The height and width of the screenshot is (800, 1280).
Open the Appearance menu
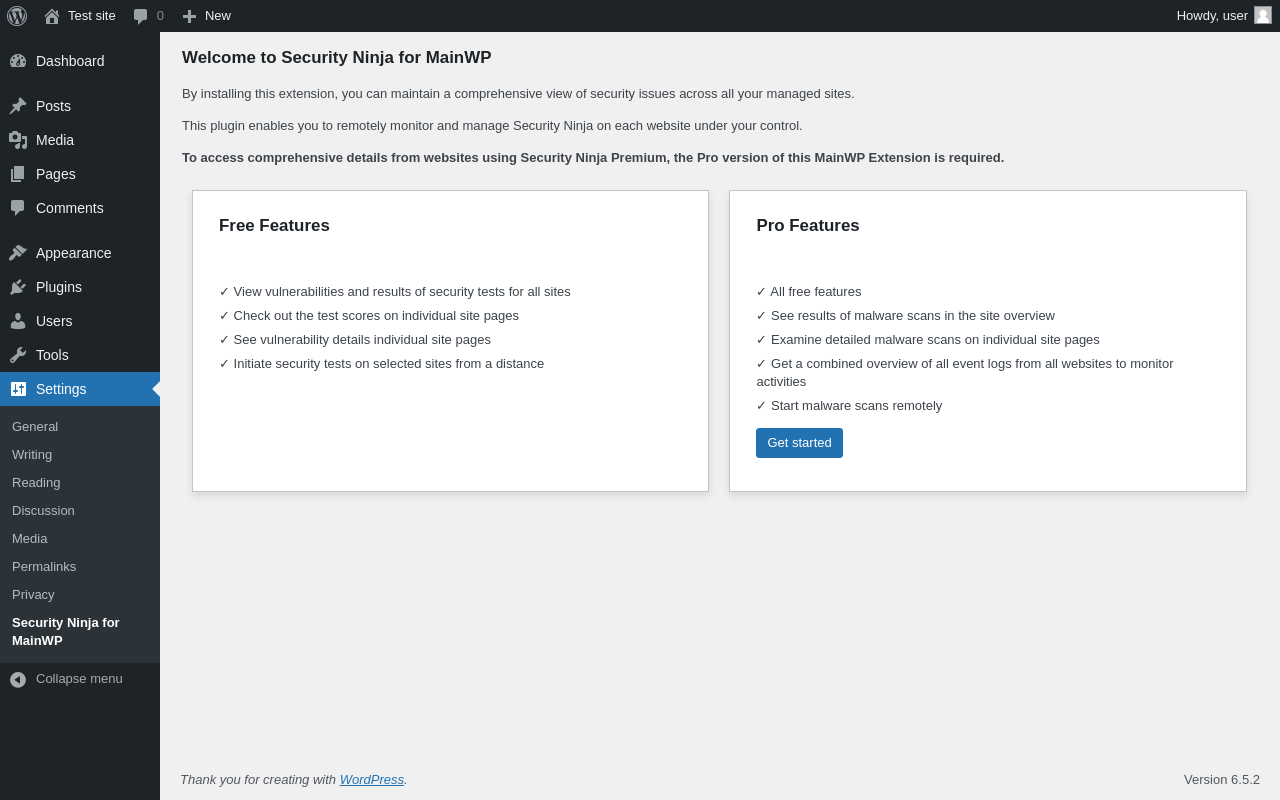80,253
